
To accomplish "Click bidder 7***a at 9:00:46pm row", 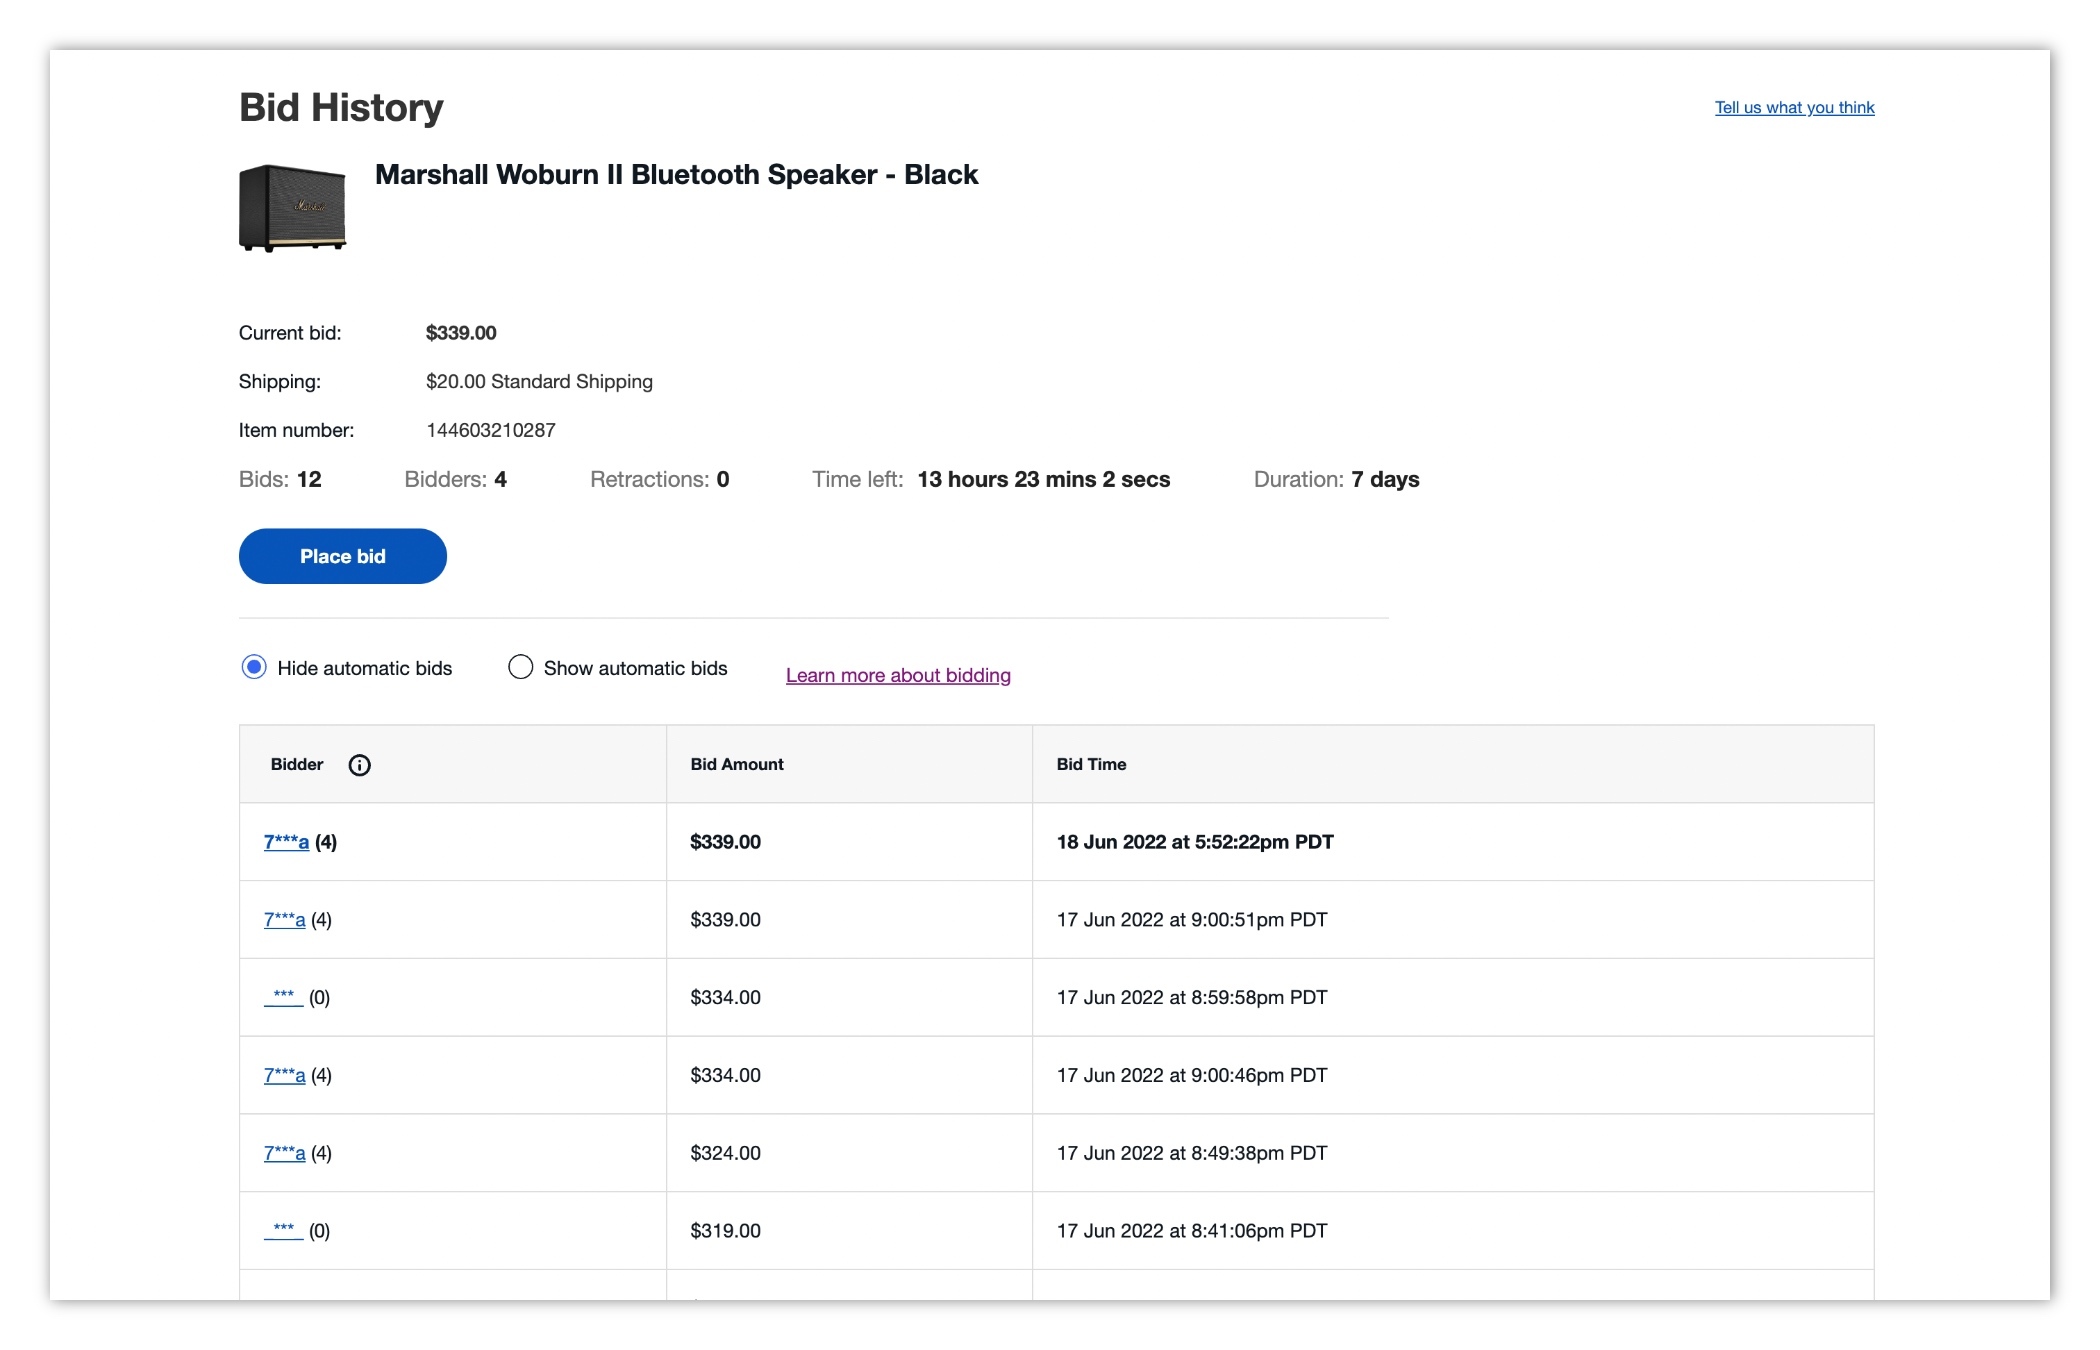I will 284,1075.
